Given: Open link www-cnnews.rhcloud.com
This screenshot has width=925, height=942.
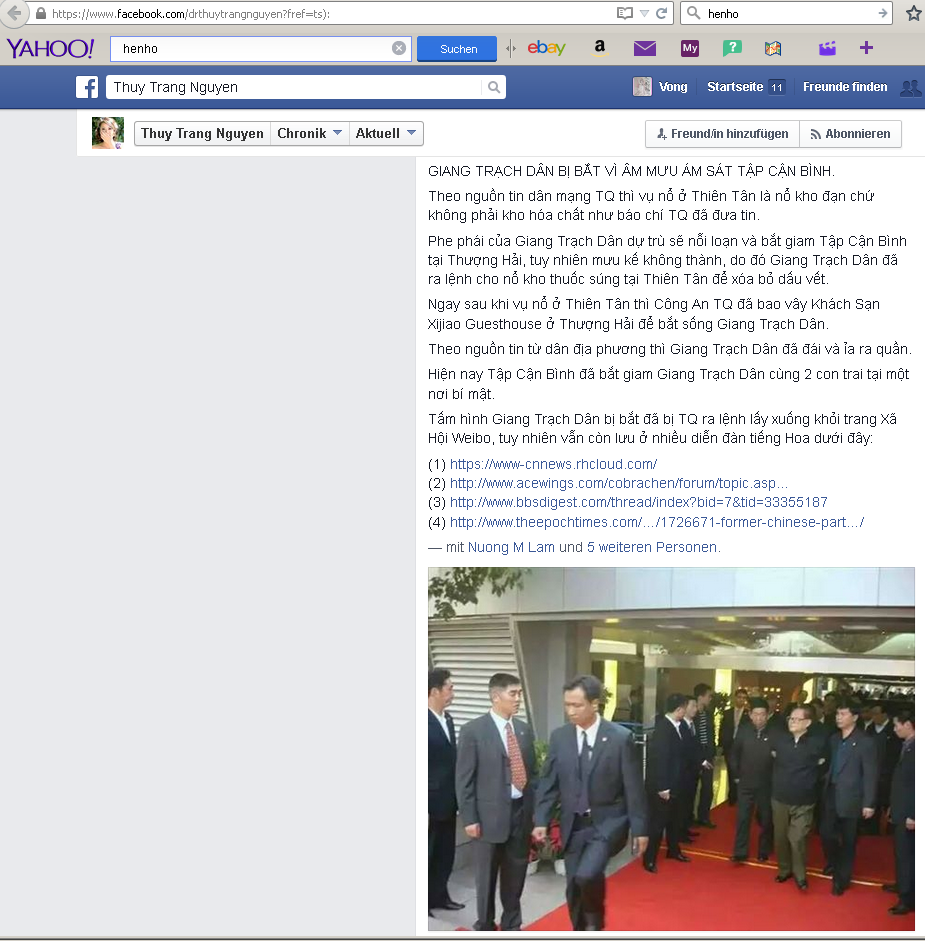Looking at the screenshot, I should point(553,464).
